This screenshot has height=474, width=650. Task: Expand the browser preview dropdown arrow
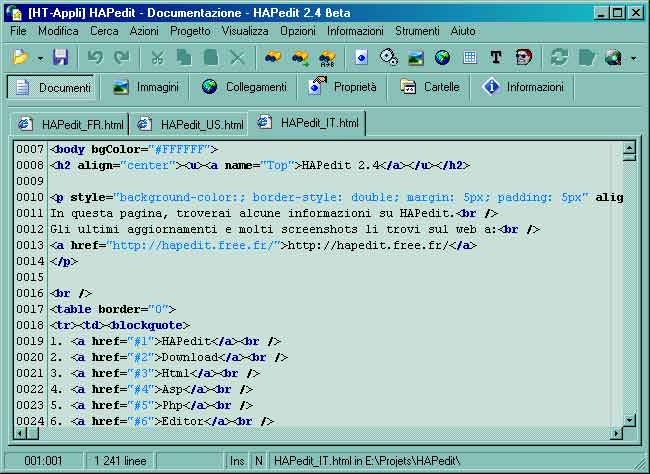pos(634,58)
